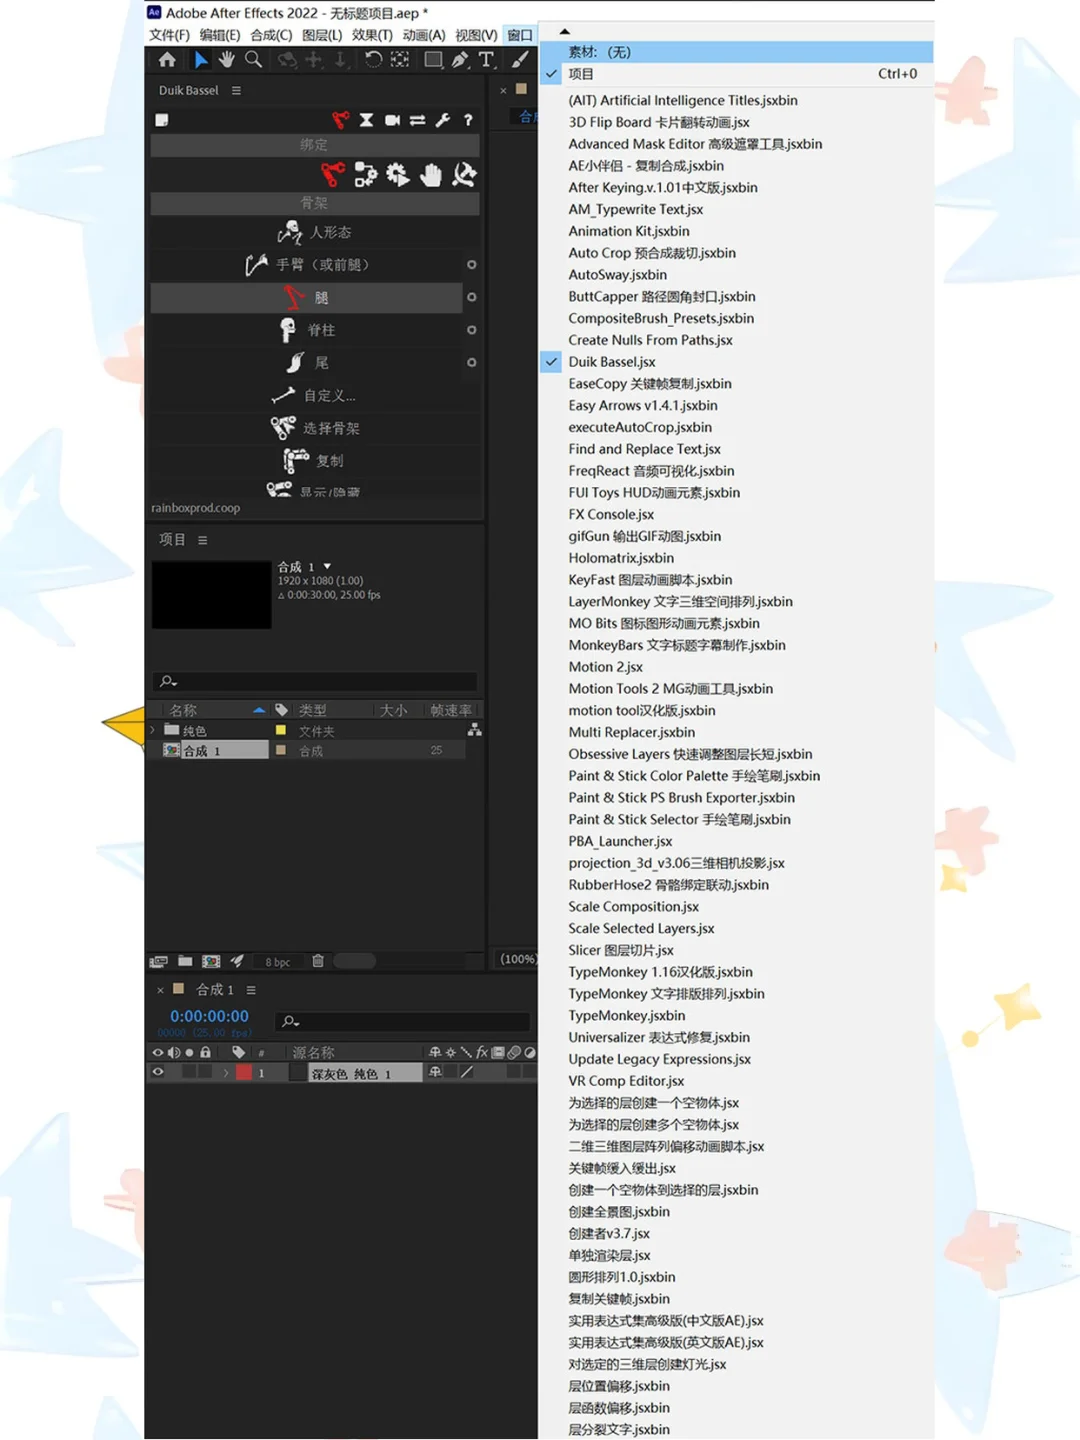
Task: Open Duik notes panel icon
Action: tap(162, 120)
